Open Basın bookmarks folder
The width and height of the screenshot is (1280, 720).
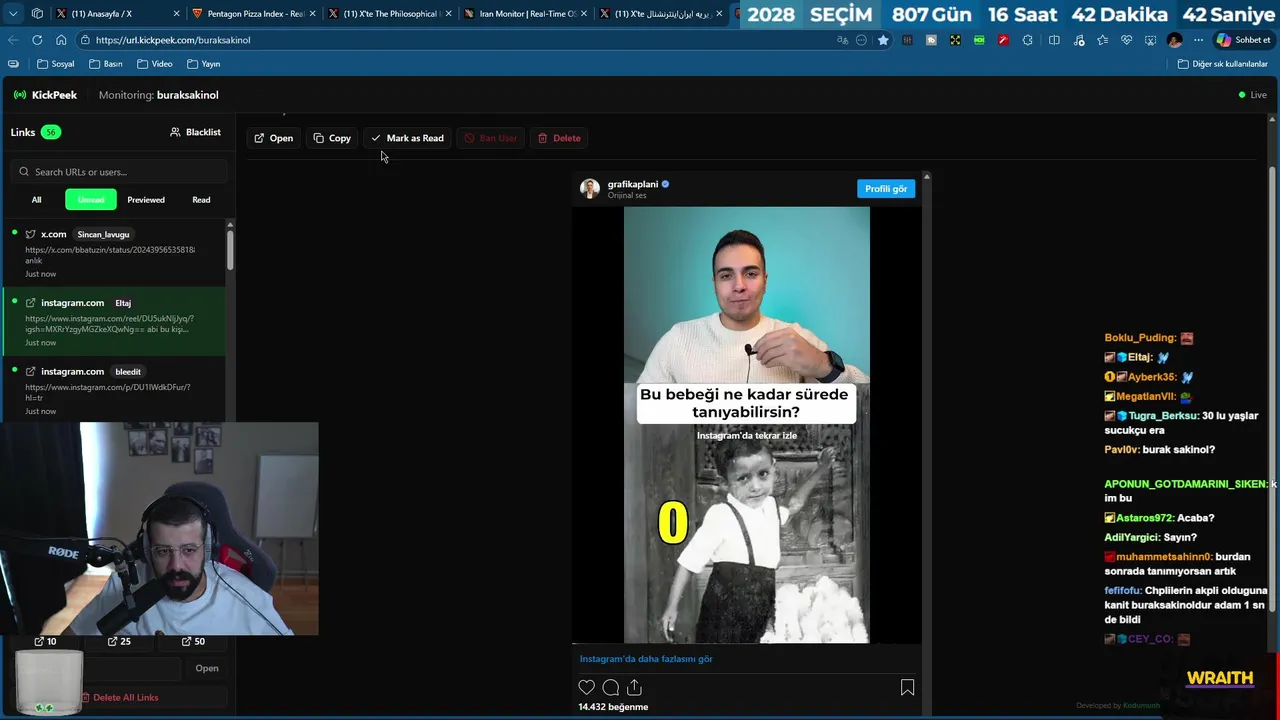tap(106, 64)
